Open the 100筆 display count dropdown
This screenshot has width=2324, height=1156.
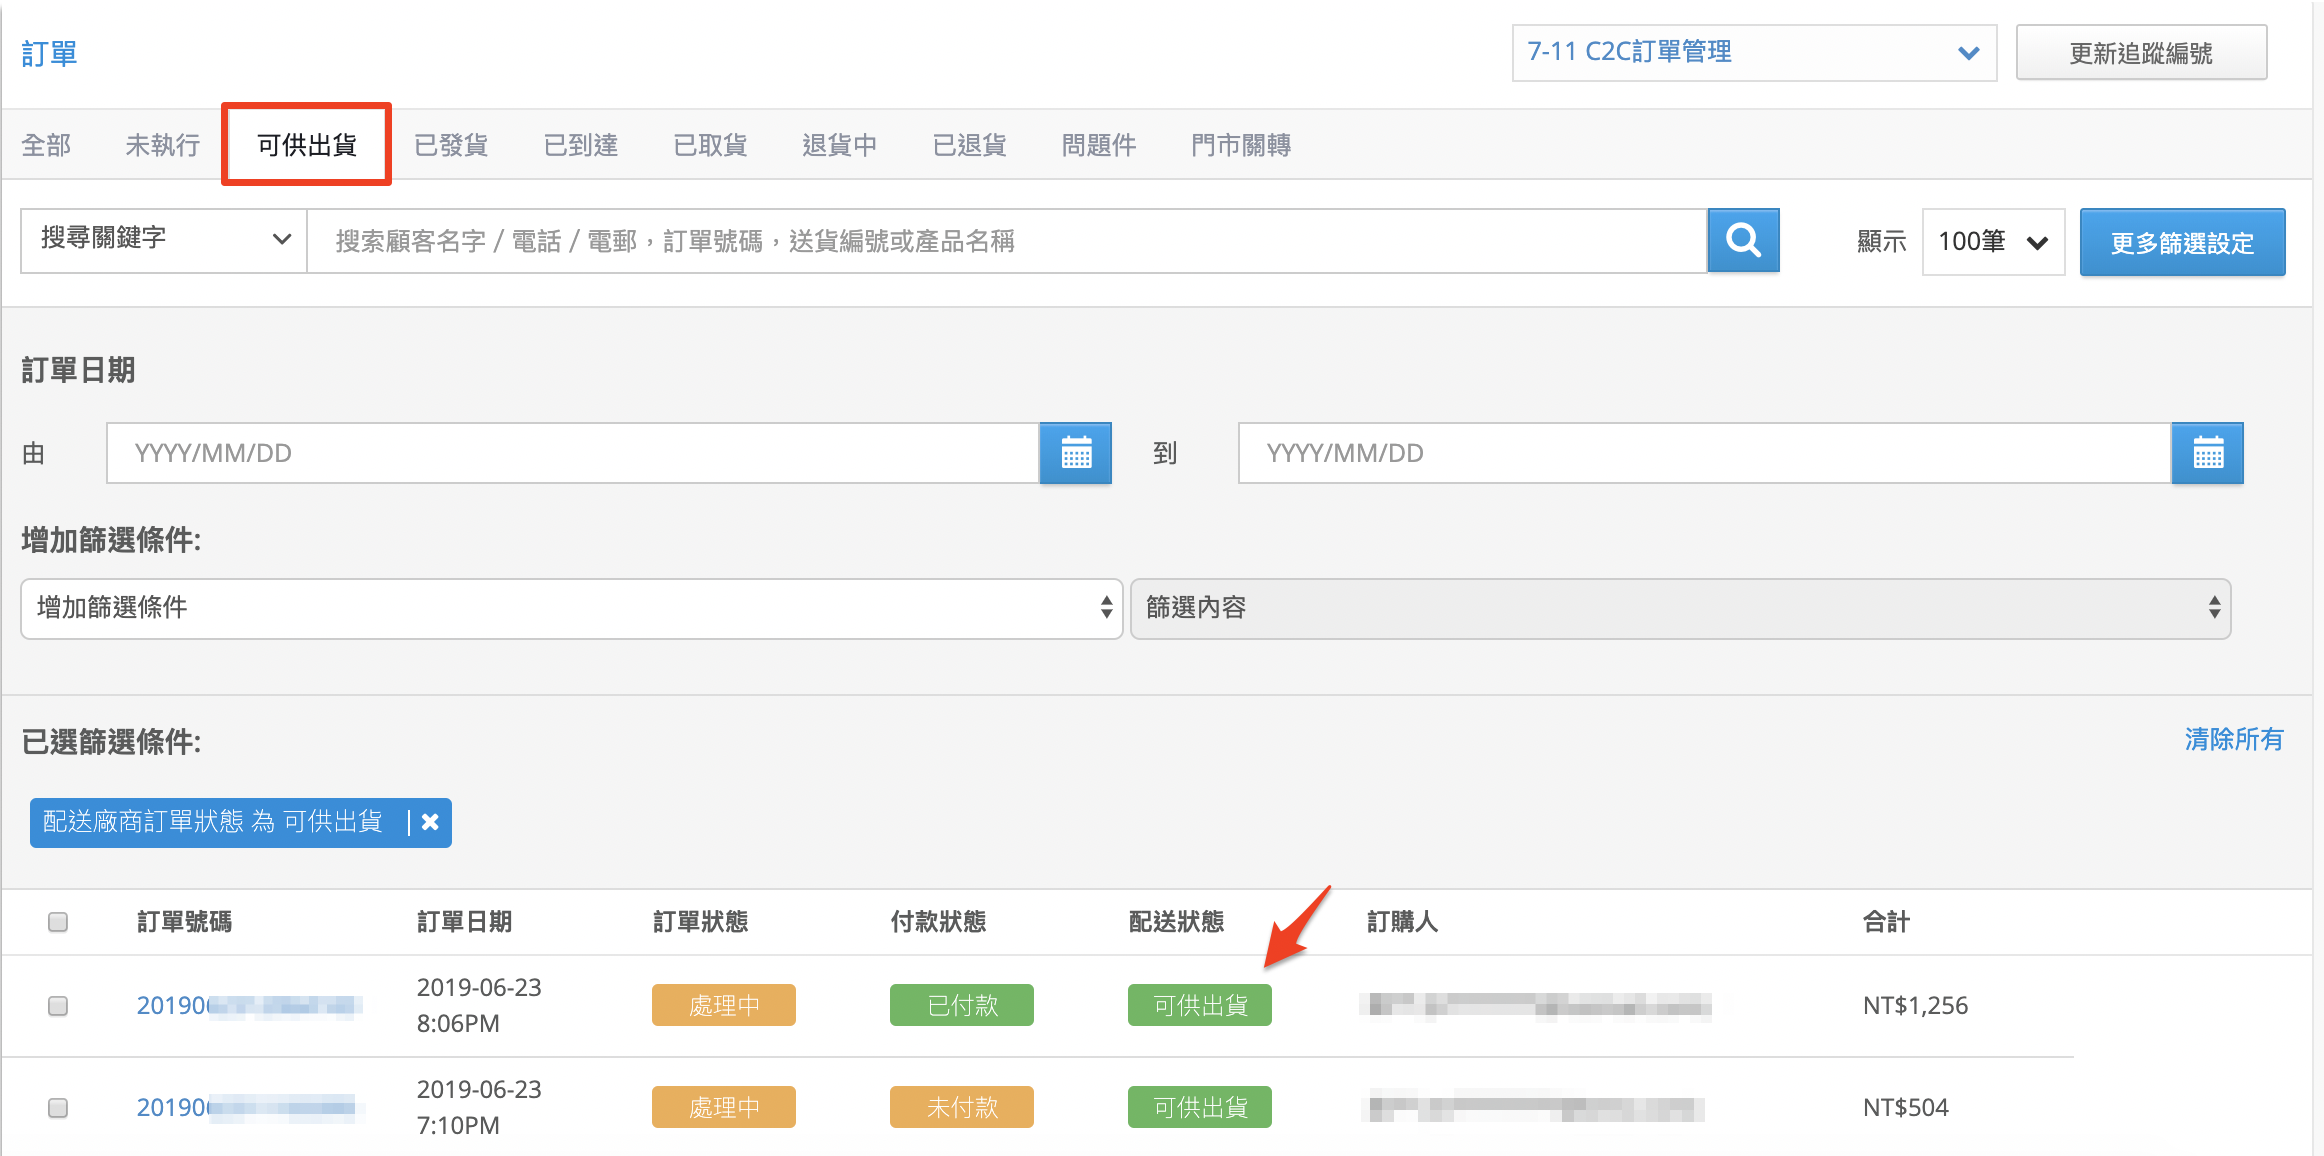tap(1993, 241)
